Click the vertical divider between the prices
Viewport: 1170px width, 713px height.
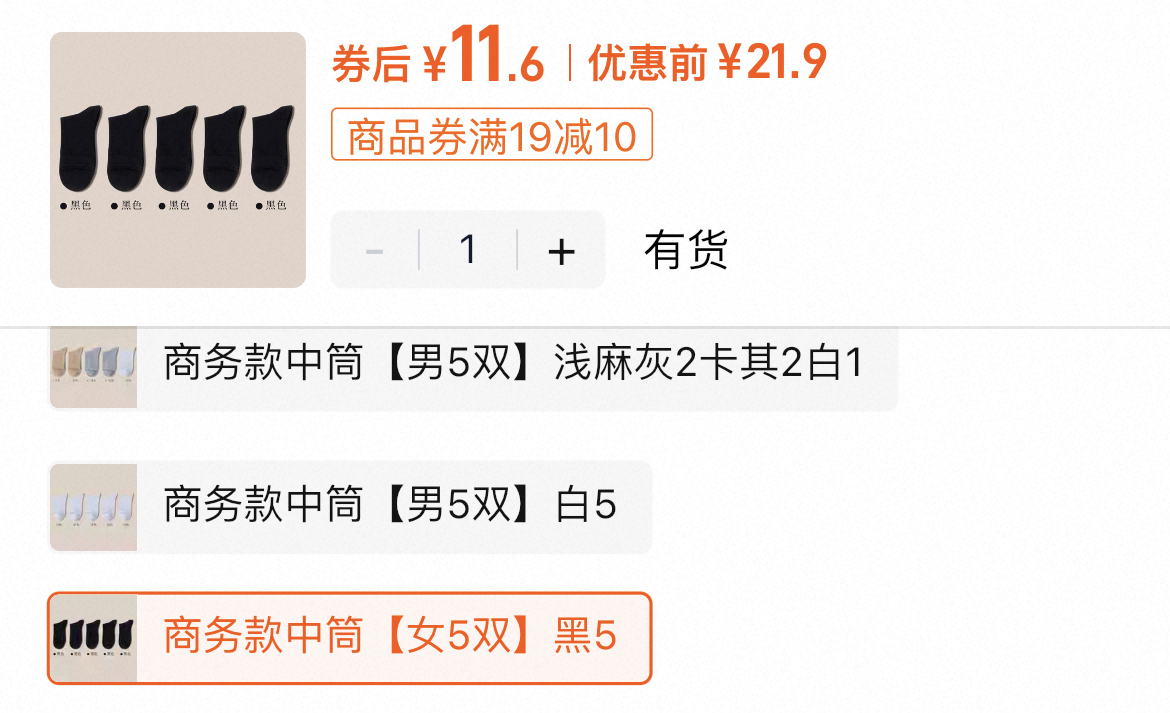point(569,63)
